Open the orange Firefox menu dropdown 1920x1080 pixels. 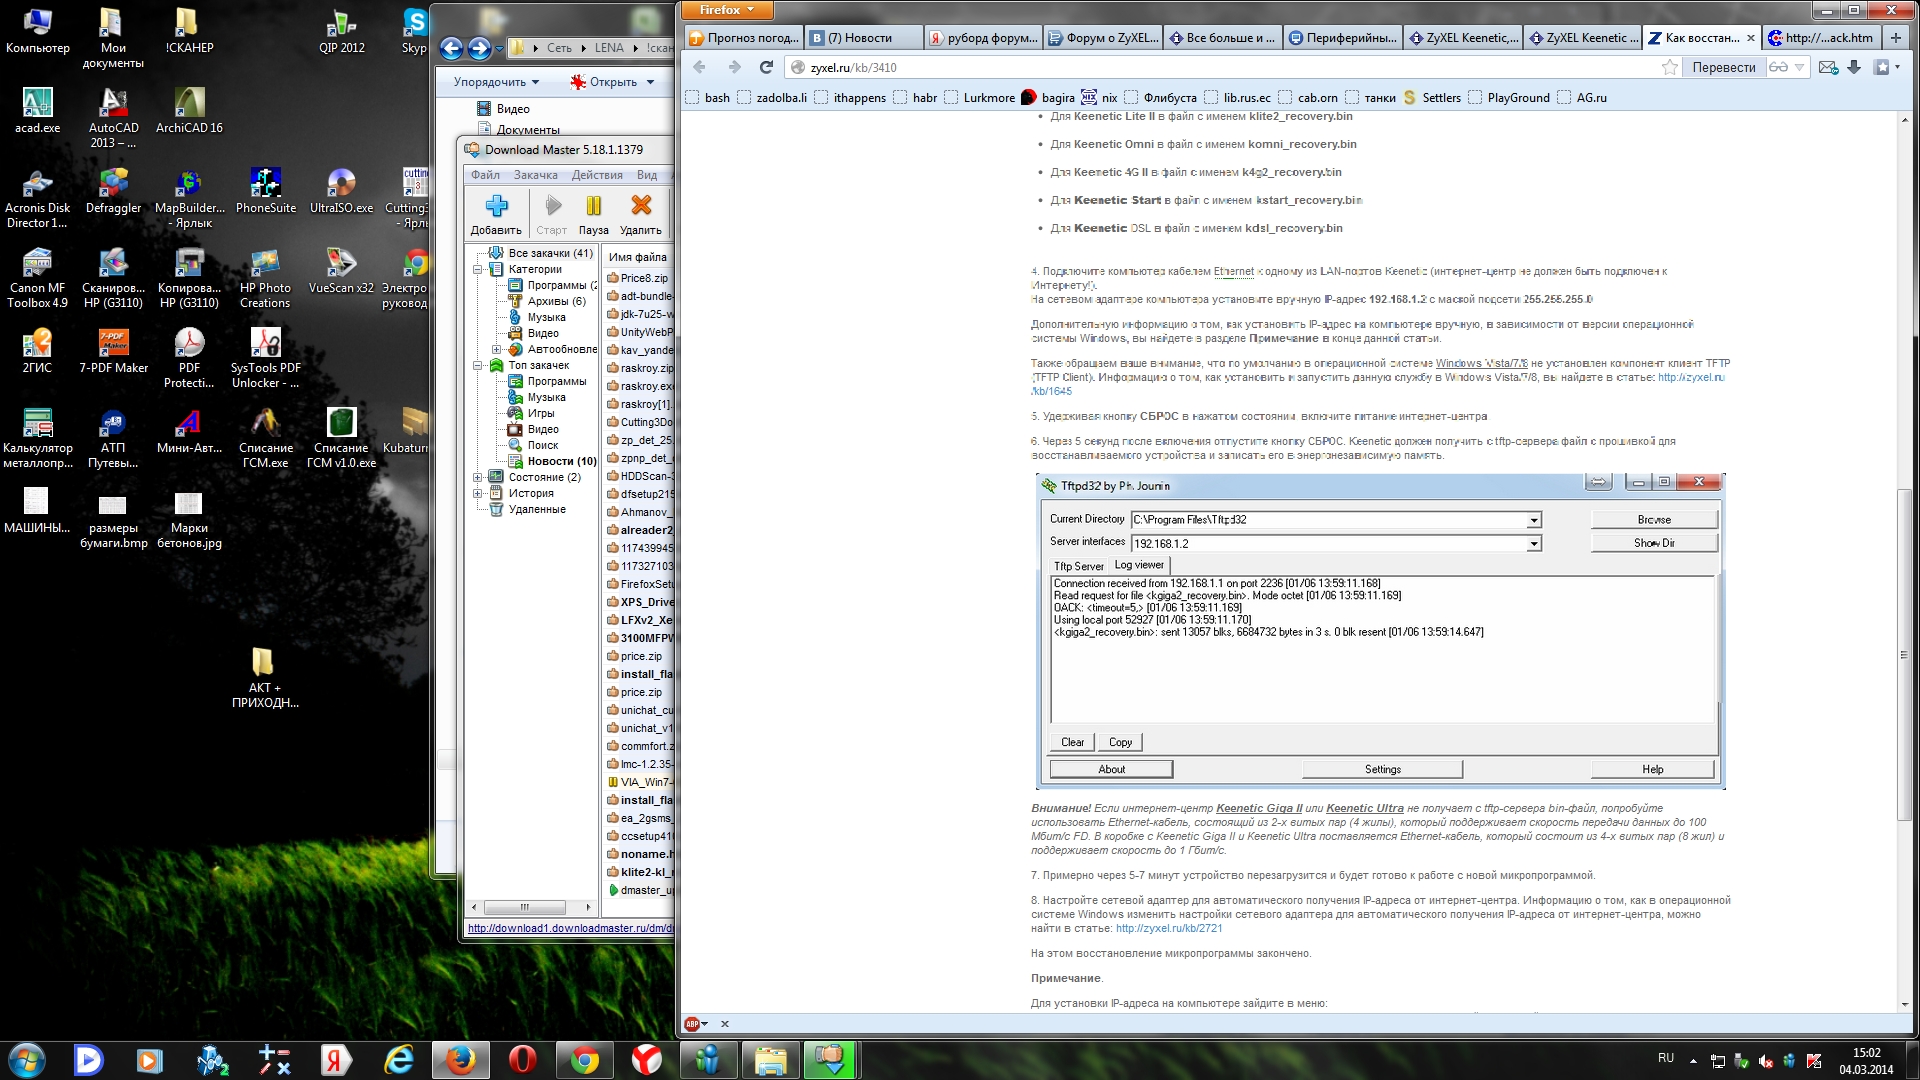[x=728, y=10]
